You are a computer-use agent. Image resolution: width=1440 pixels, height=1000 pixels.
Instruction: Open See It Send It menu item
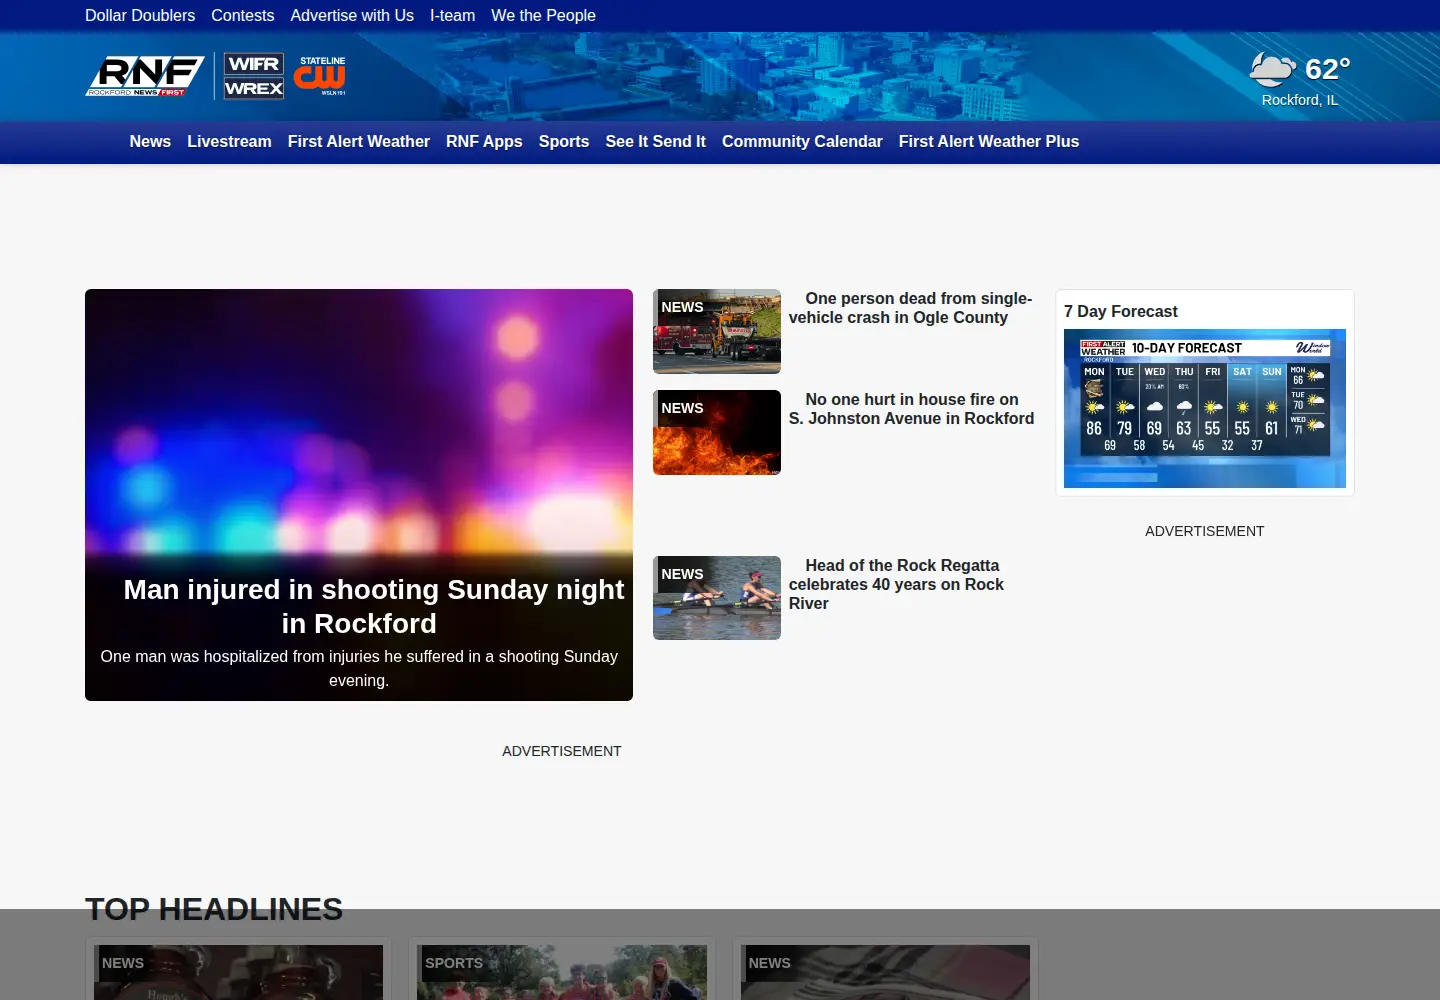pos(656,142)
